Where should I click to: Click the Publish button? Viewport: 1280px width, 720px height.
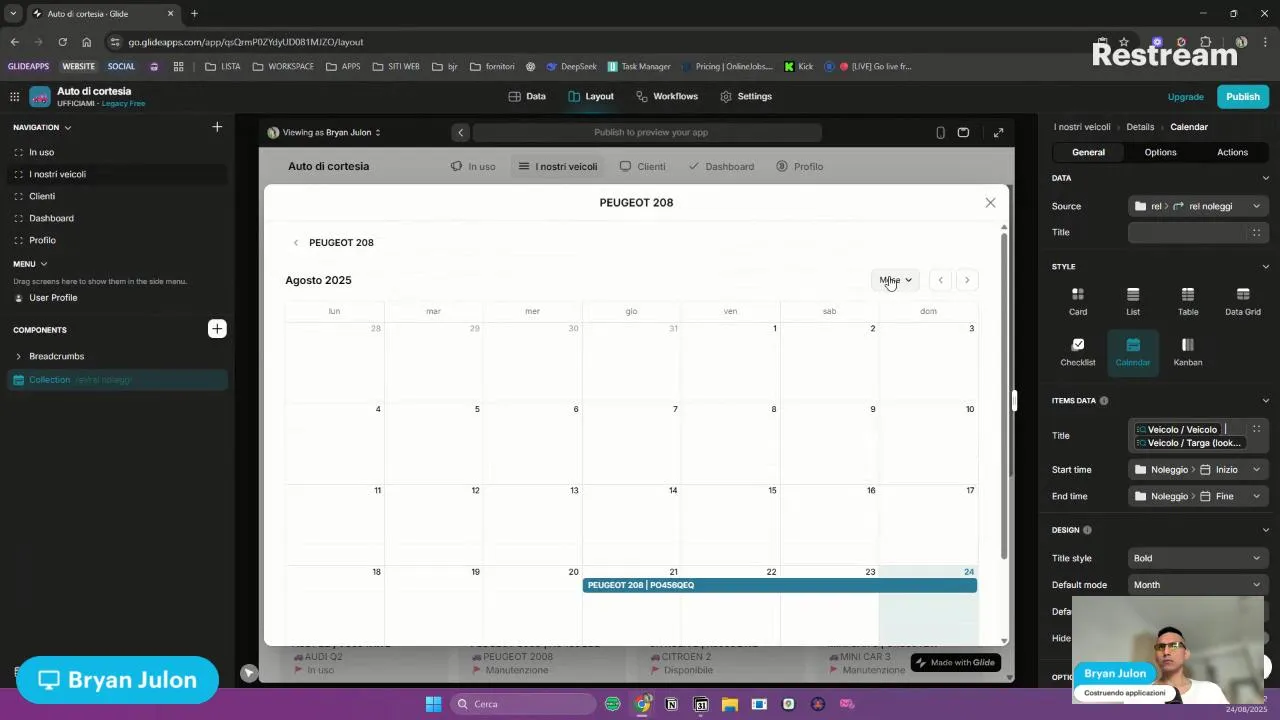[x=1243, y=97]
